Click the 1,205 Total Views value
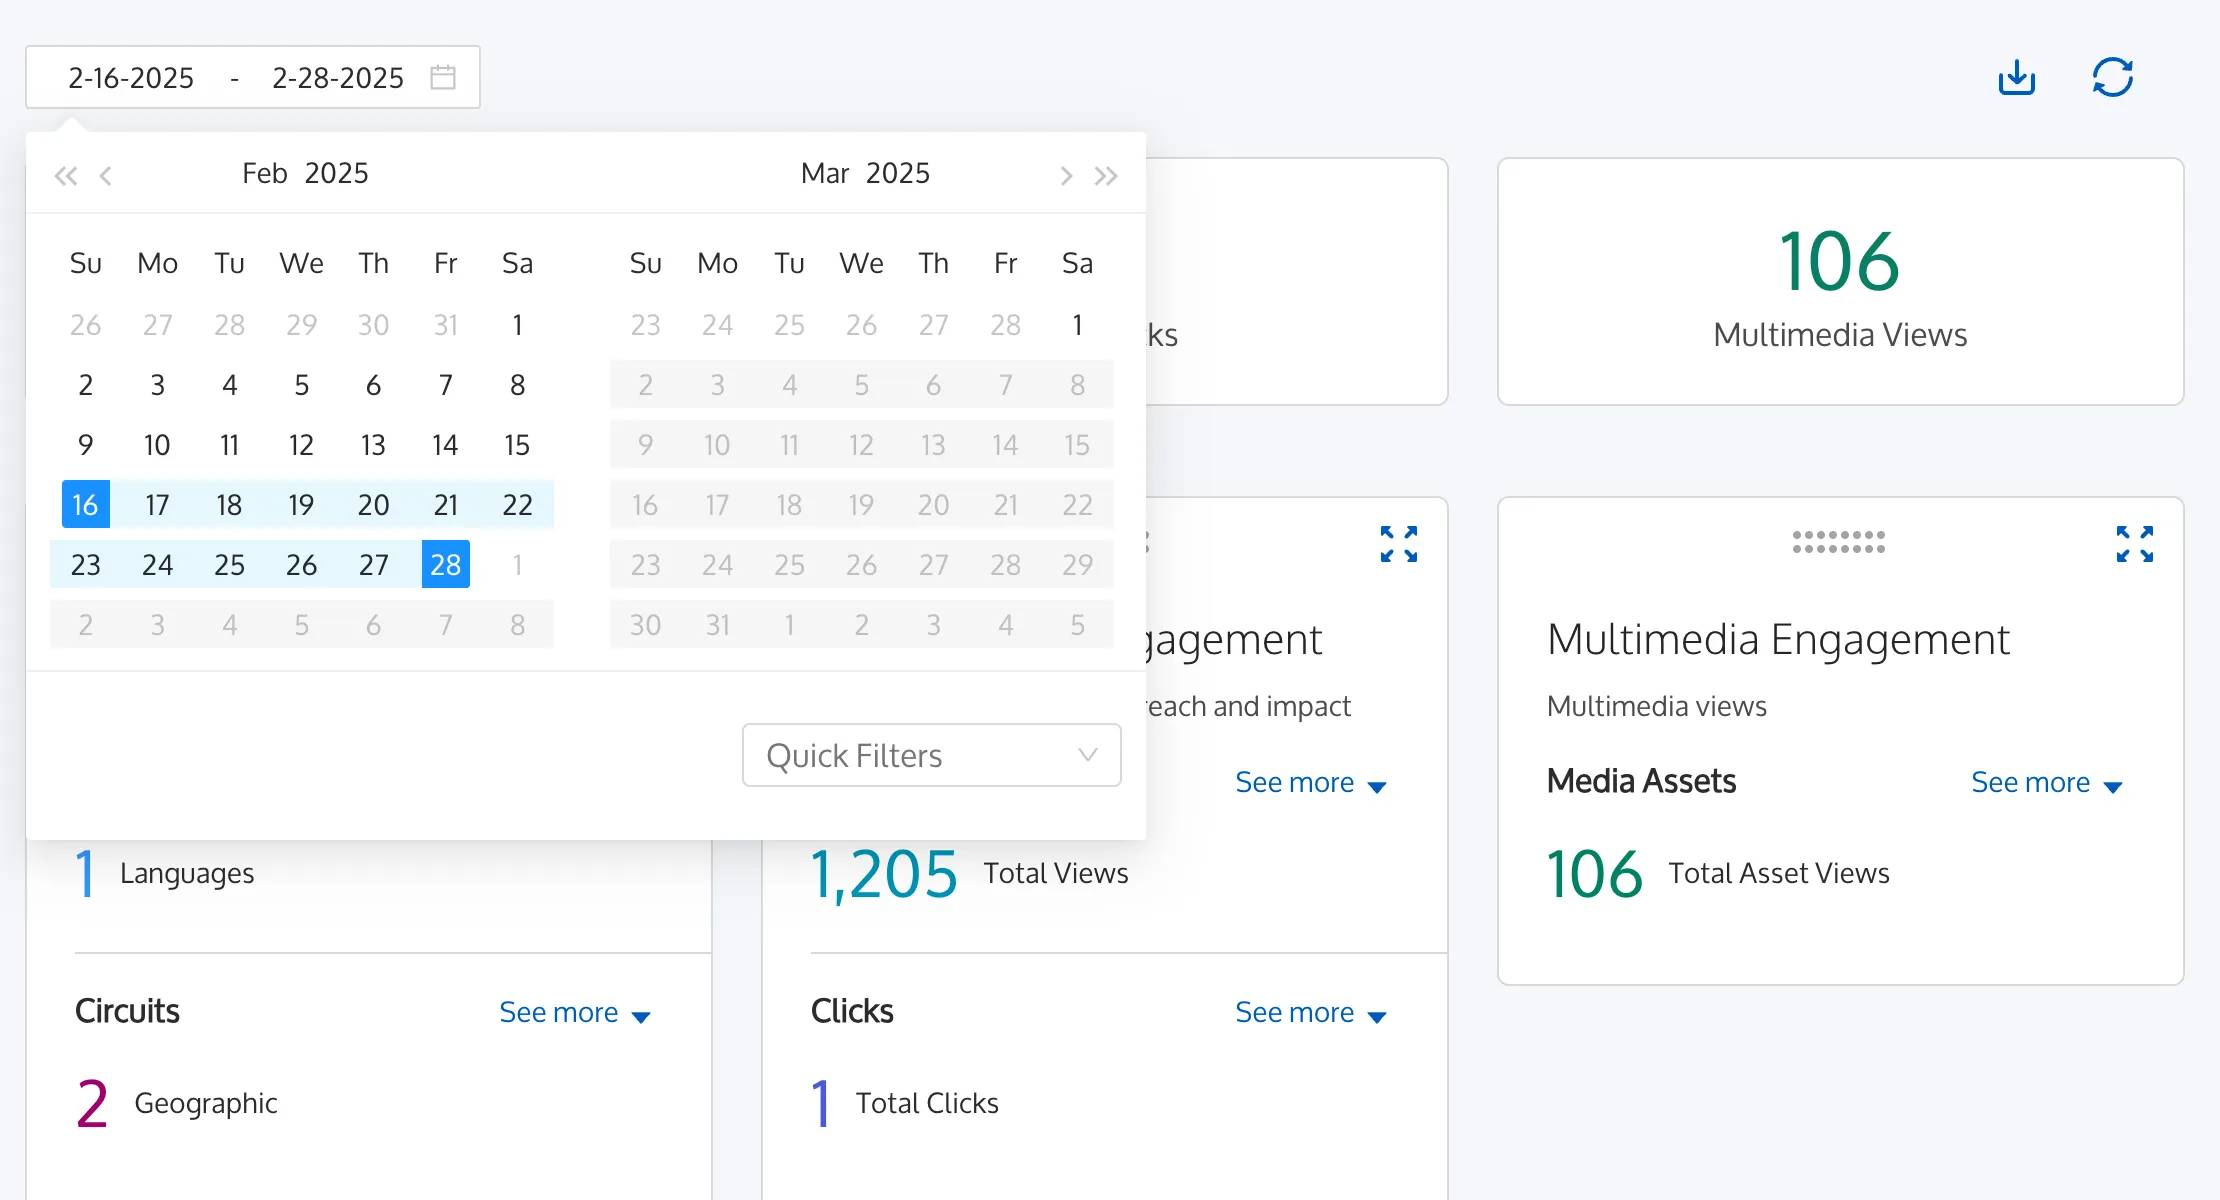 point(883,873)
